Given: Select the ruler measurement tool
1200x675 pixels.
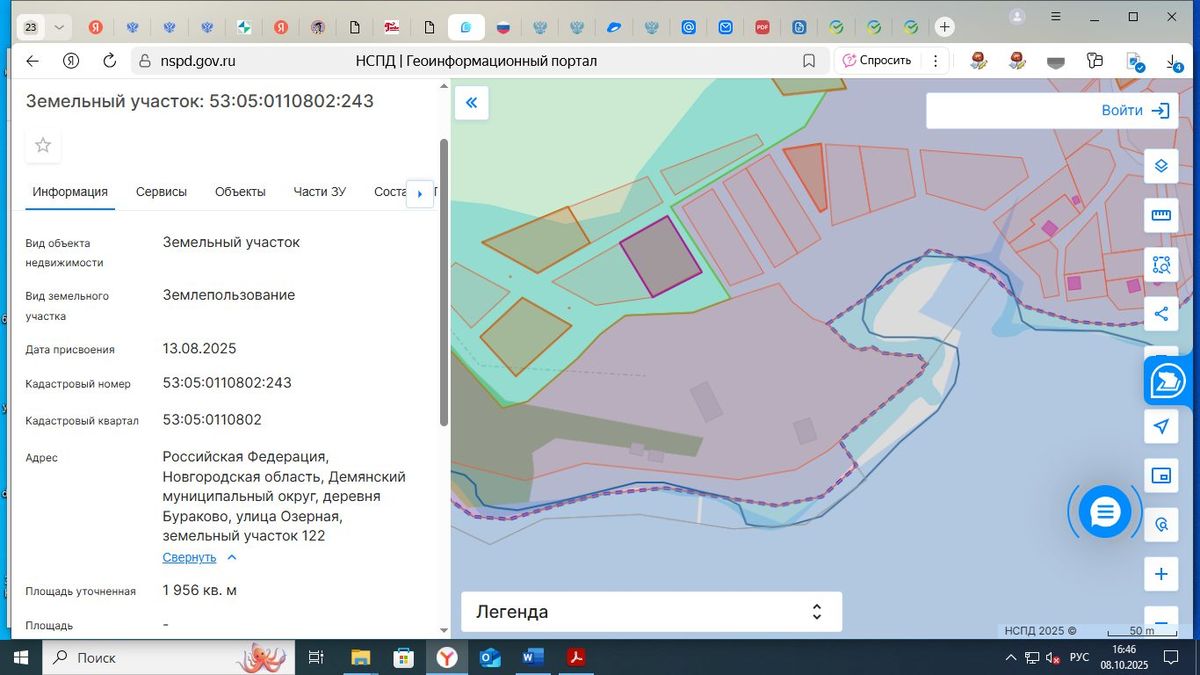Looking at the screenshot, I should (1161, 215).
